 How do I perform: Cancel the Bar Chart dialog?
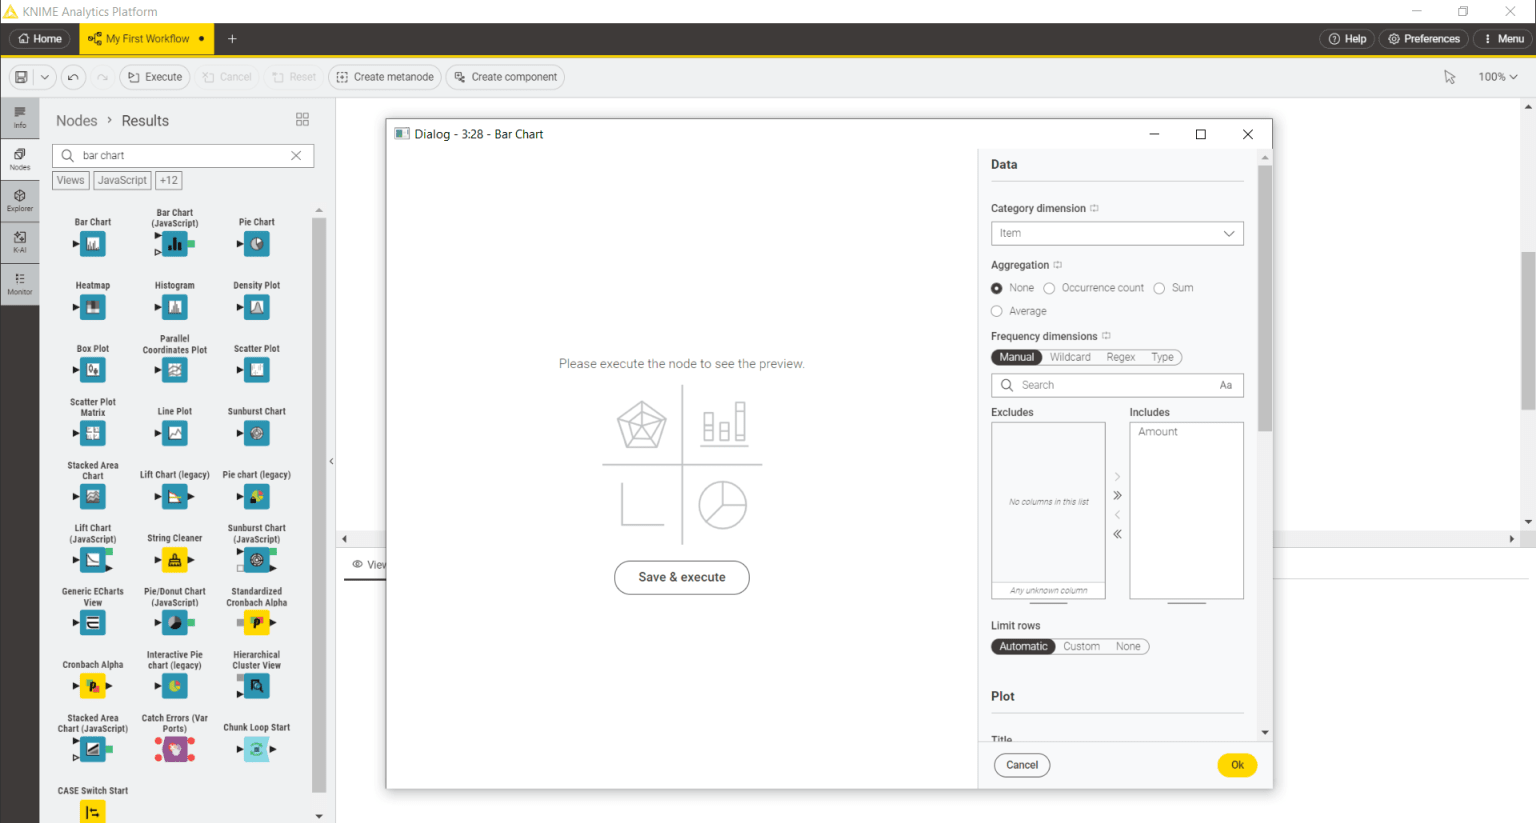(1022, 765)
